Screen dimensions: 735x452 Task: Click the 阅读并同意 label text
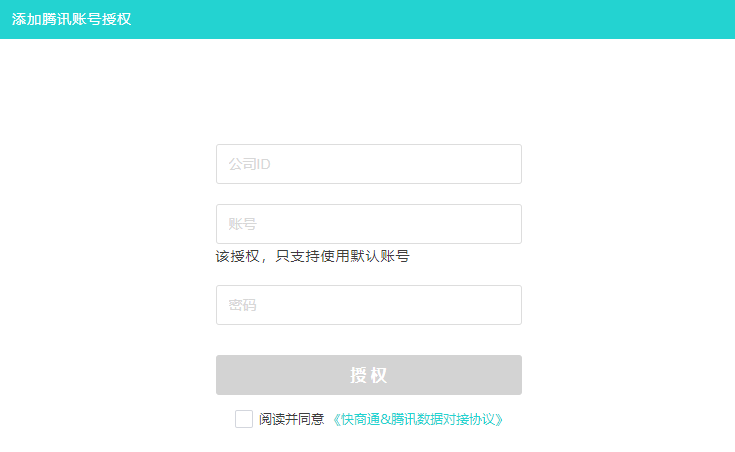[291, 420]
